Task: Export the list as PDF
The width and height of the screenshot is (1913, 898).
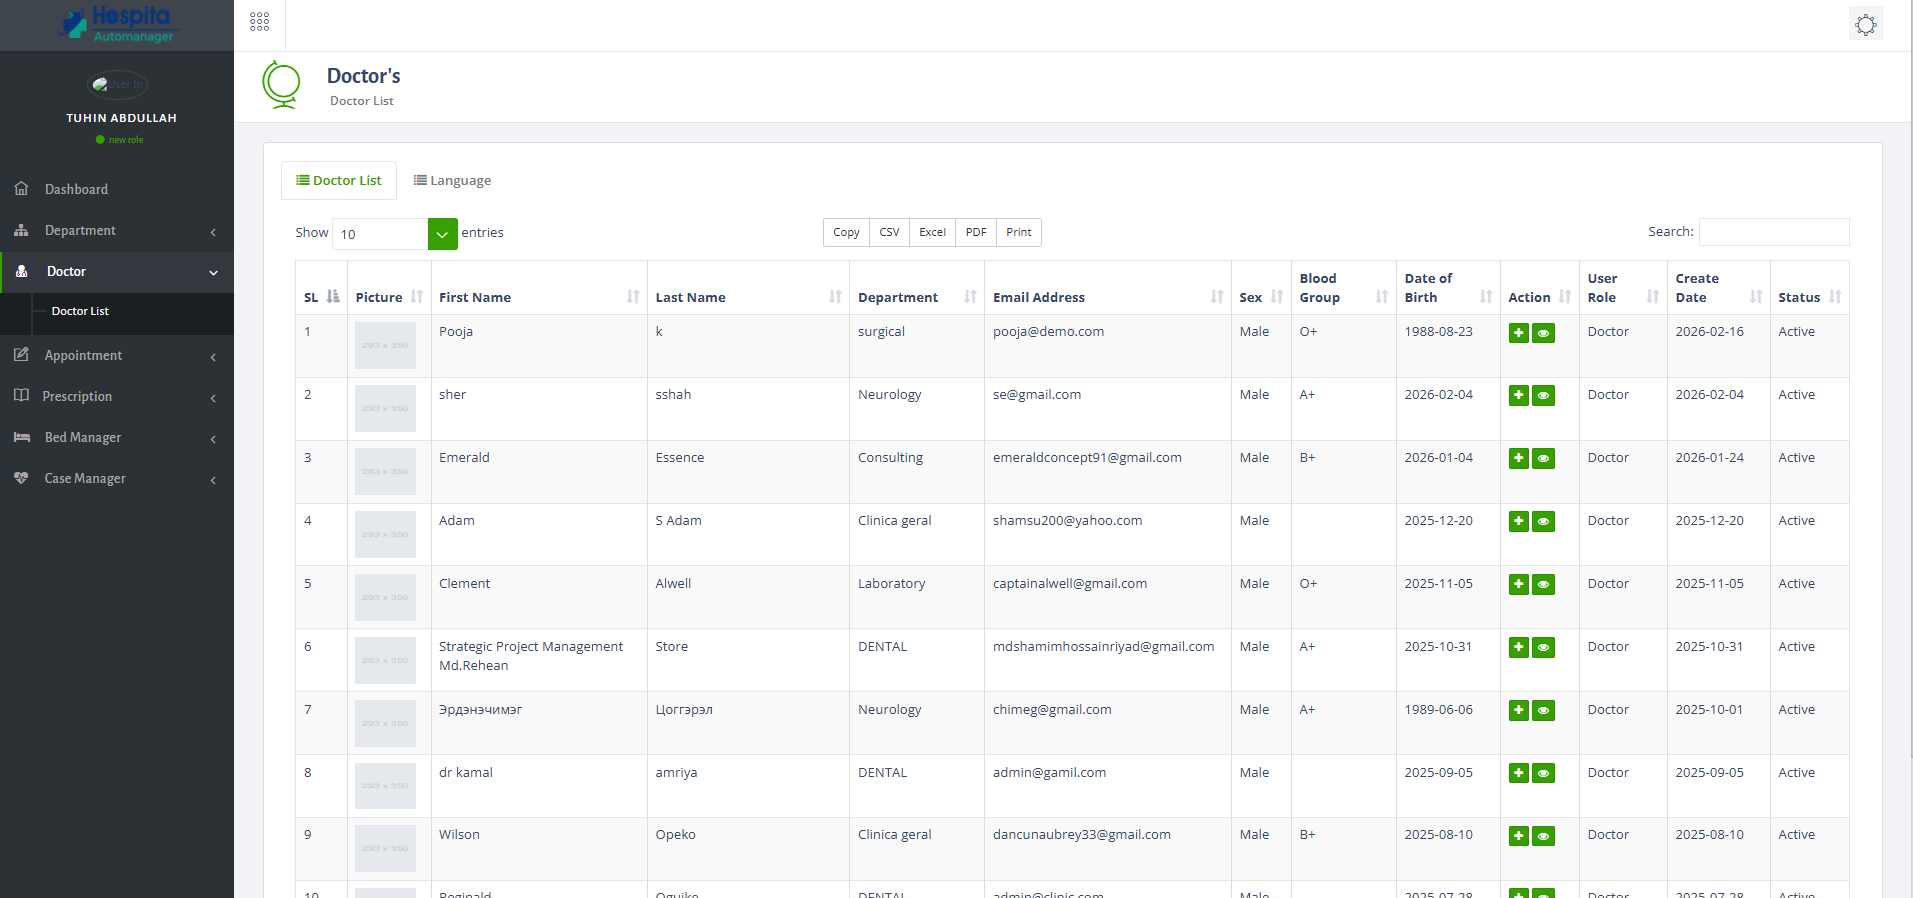Action: [976, 232]
